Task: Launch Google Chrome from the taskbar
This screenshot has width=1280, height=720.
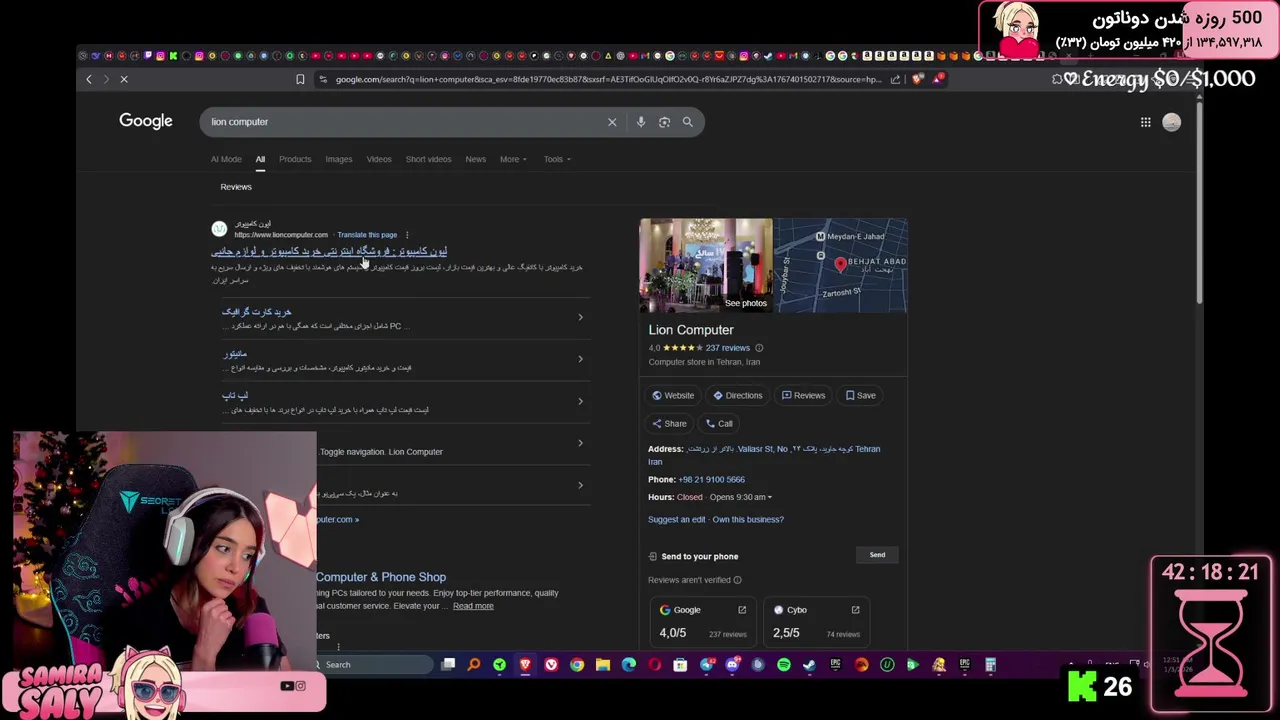Action: 577,665
